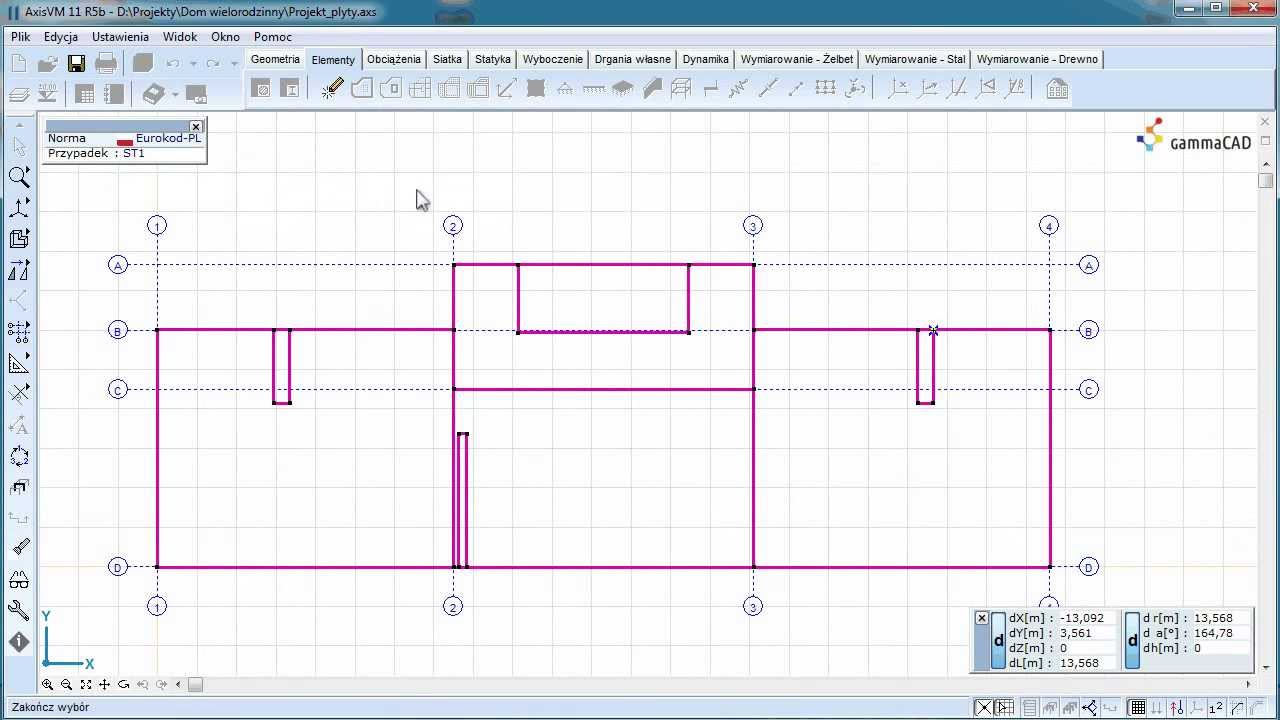Open the cross-section library I-beam icon
This screenshot has width=1280, height=720.
[290, 89]
